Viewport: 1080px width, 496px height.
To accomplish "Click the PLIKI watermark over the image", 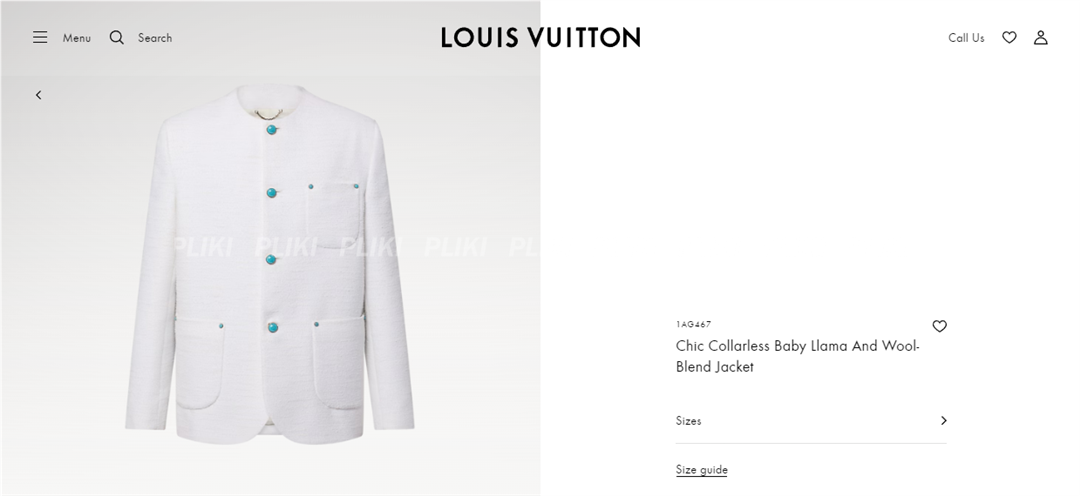I will pos(357,246).
